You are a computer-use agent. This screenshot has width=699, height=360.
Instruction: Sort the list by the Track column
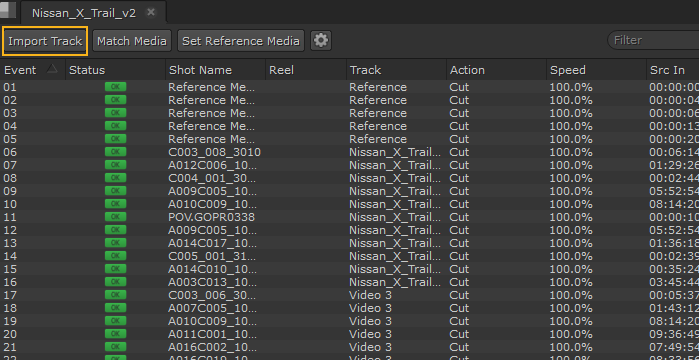[x=396, y=70]
